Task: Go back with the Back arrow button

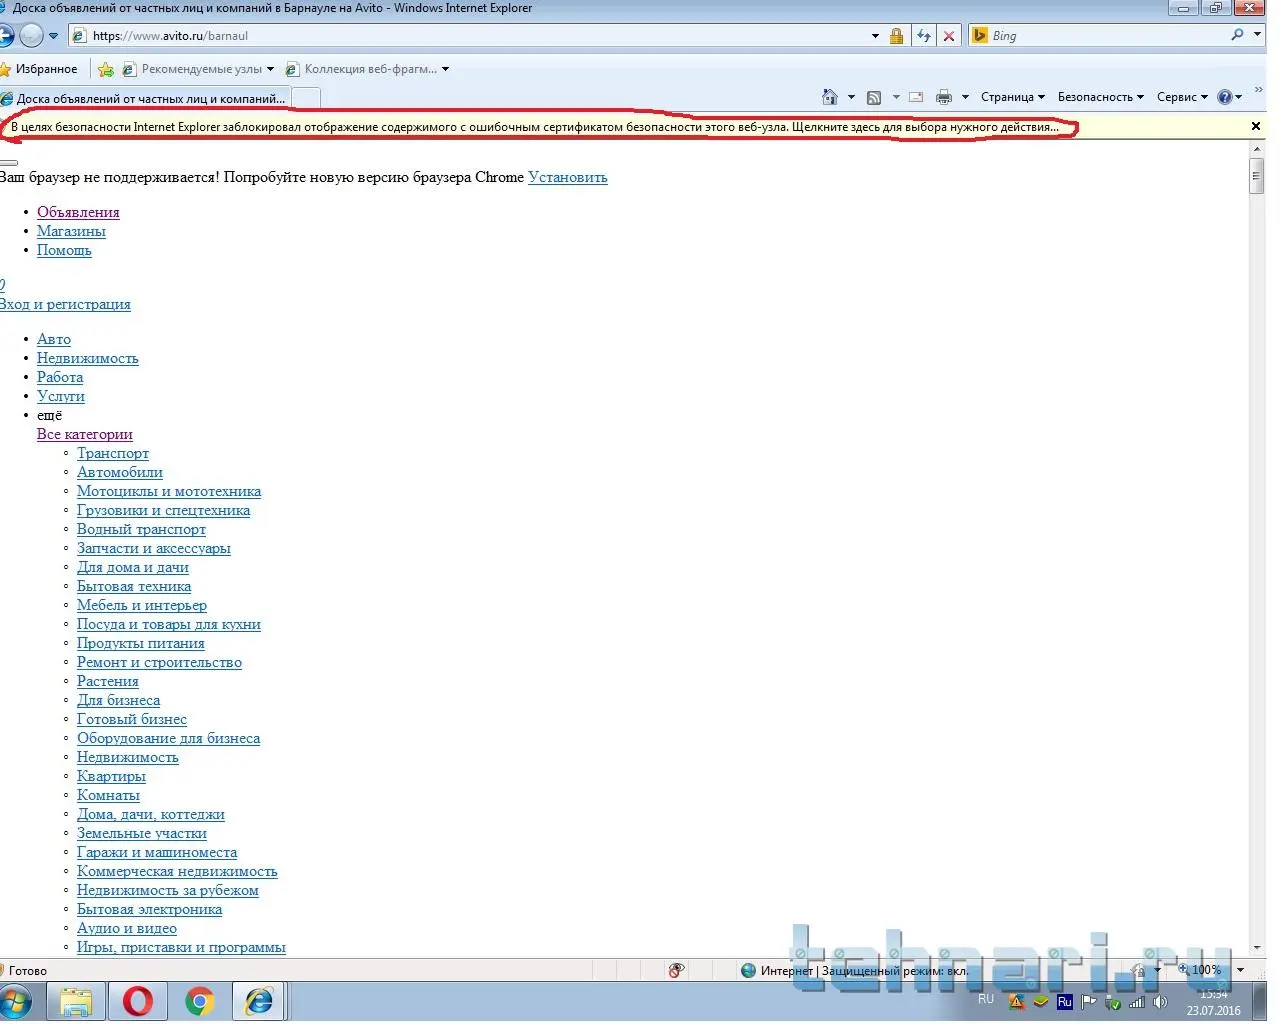Action: coord(6,36)
